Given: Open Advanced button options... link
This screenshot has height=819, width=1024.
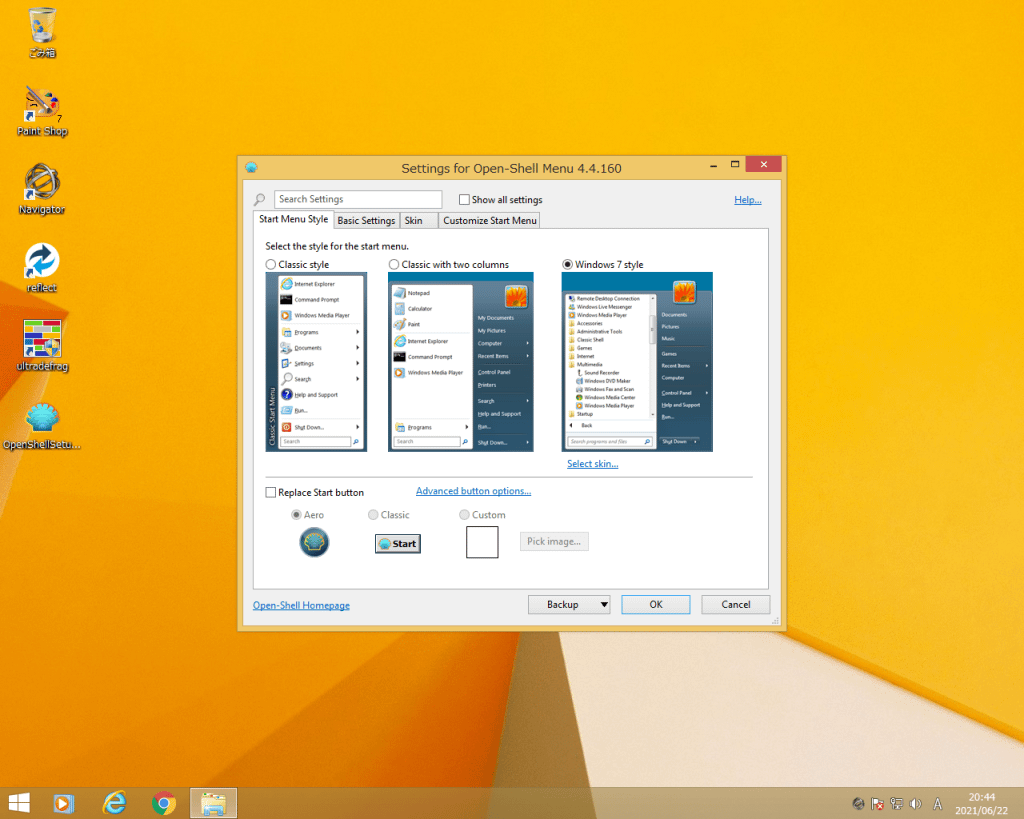Looking at the screenshot, I should (x=473, y=491).
